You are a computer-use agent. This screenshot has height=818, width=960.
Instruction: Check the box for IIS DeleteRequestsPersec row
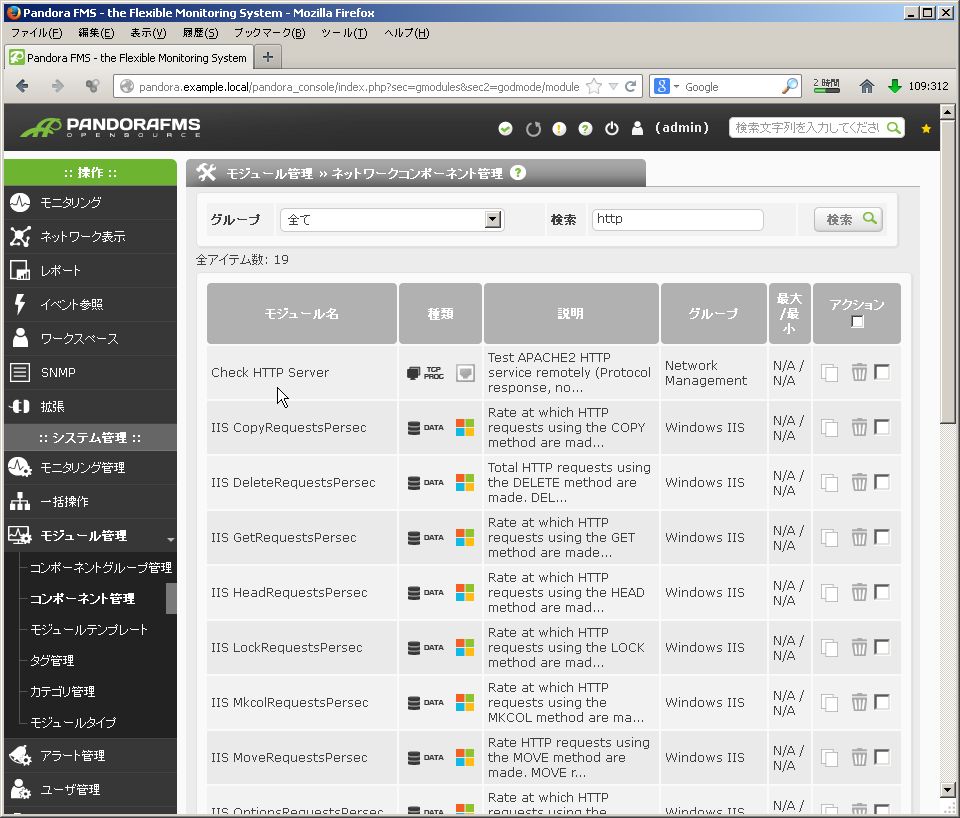coord(882,482)
